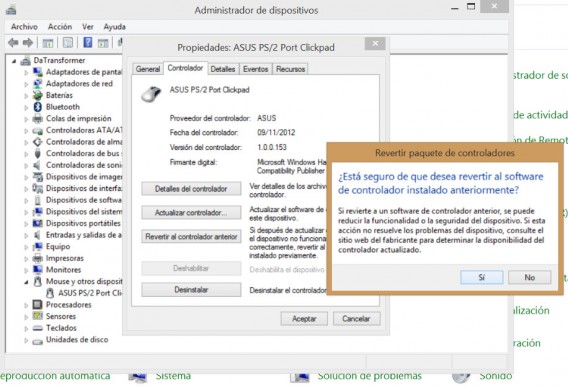Expand the Procesadores node arrow
Viewport: 568px width, 388px height.
(26, 305)
